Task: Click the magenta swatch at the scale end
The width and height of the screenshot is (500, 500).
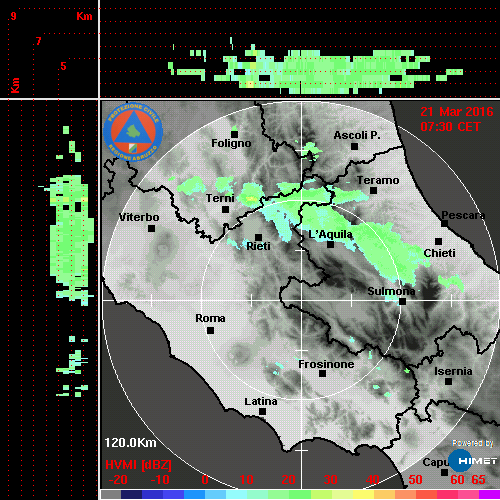Action: 489,494
